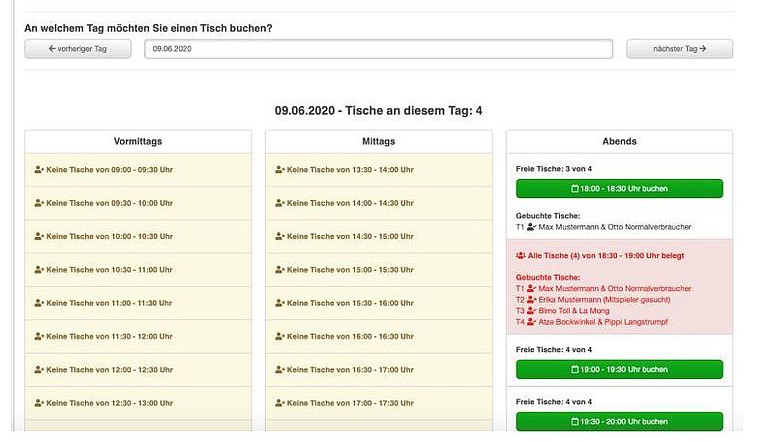Book the 18:00 - 18:30 Uhr slot

619,188
